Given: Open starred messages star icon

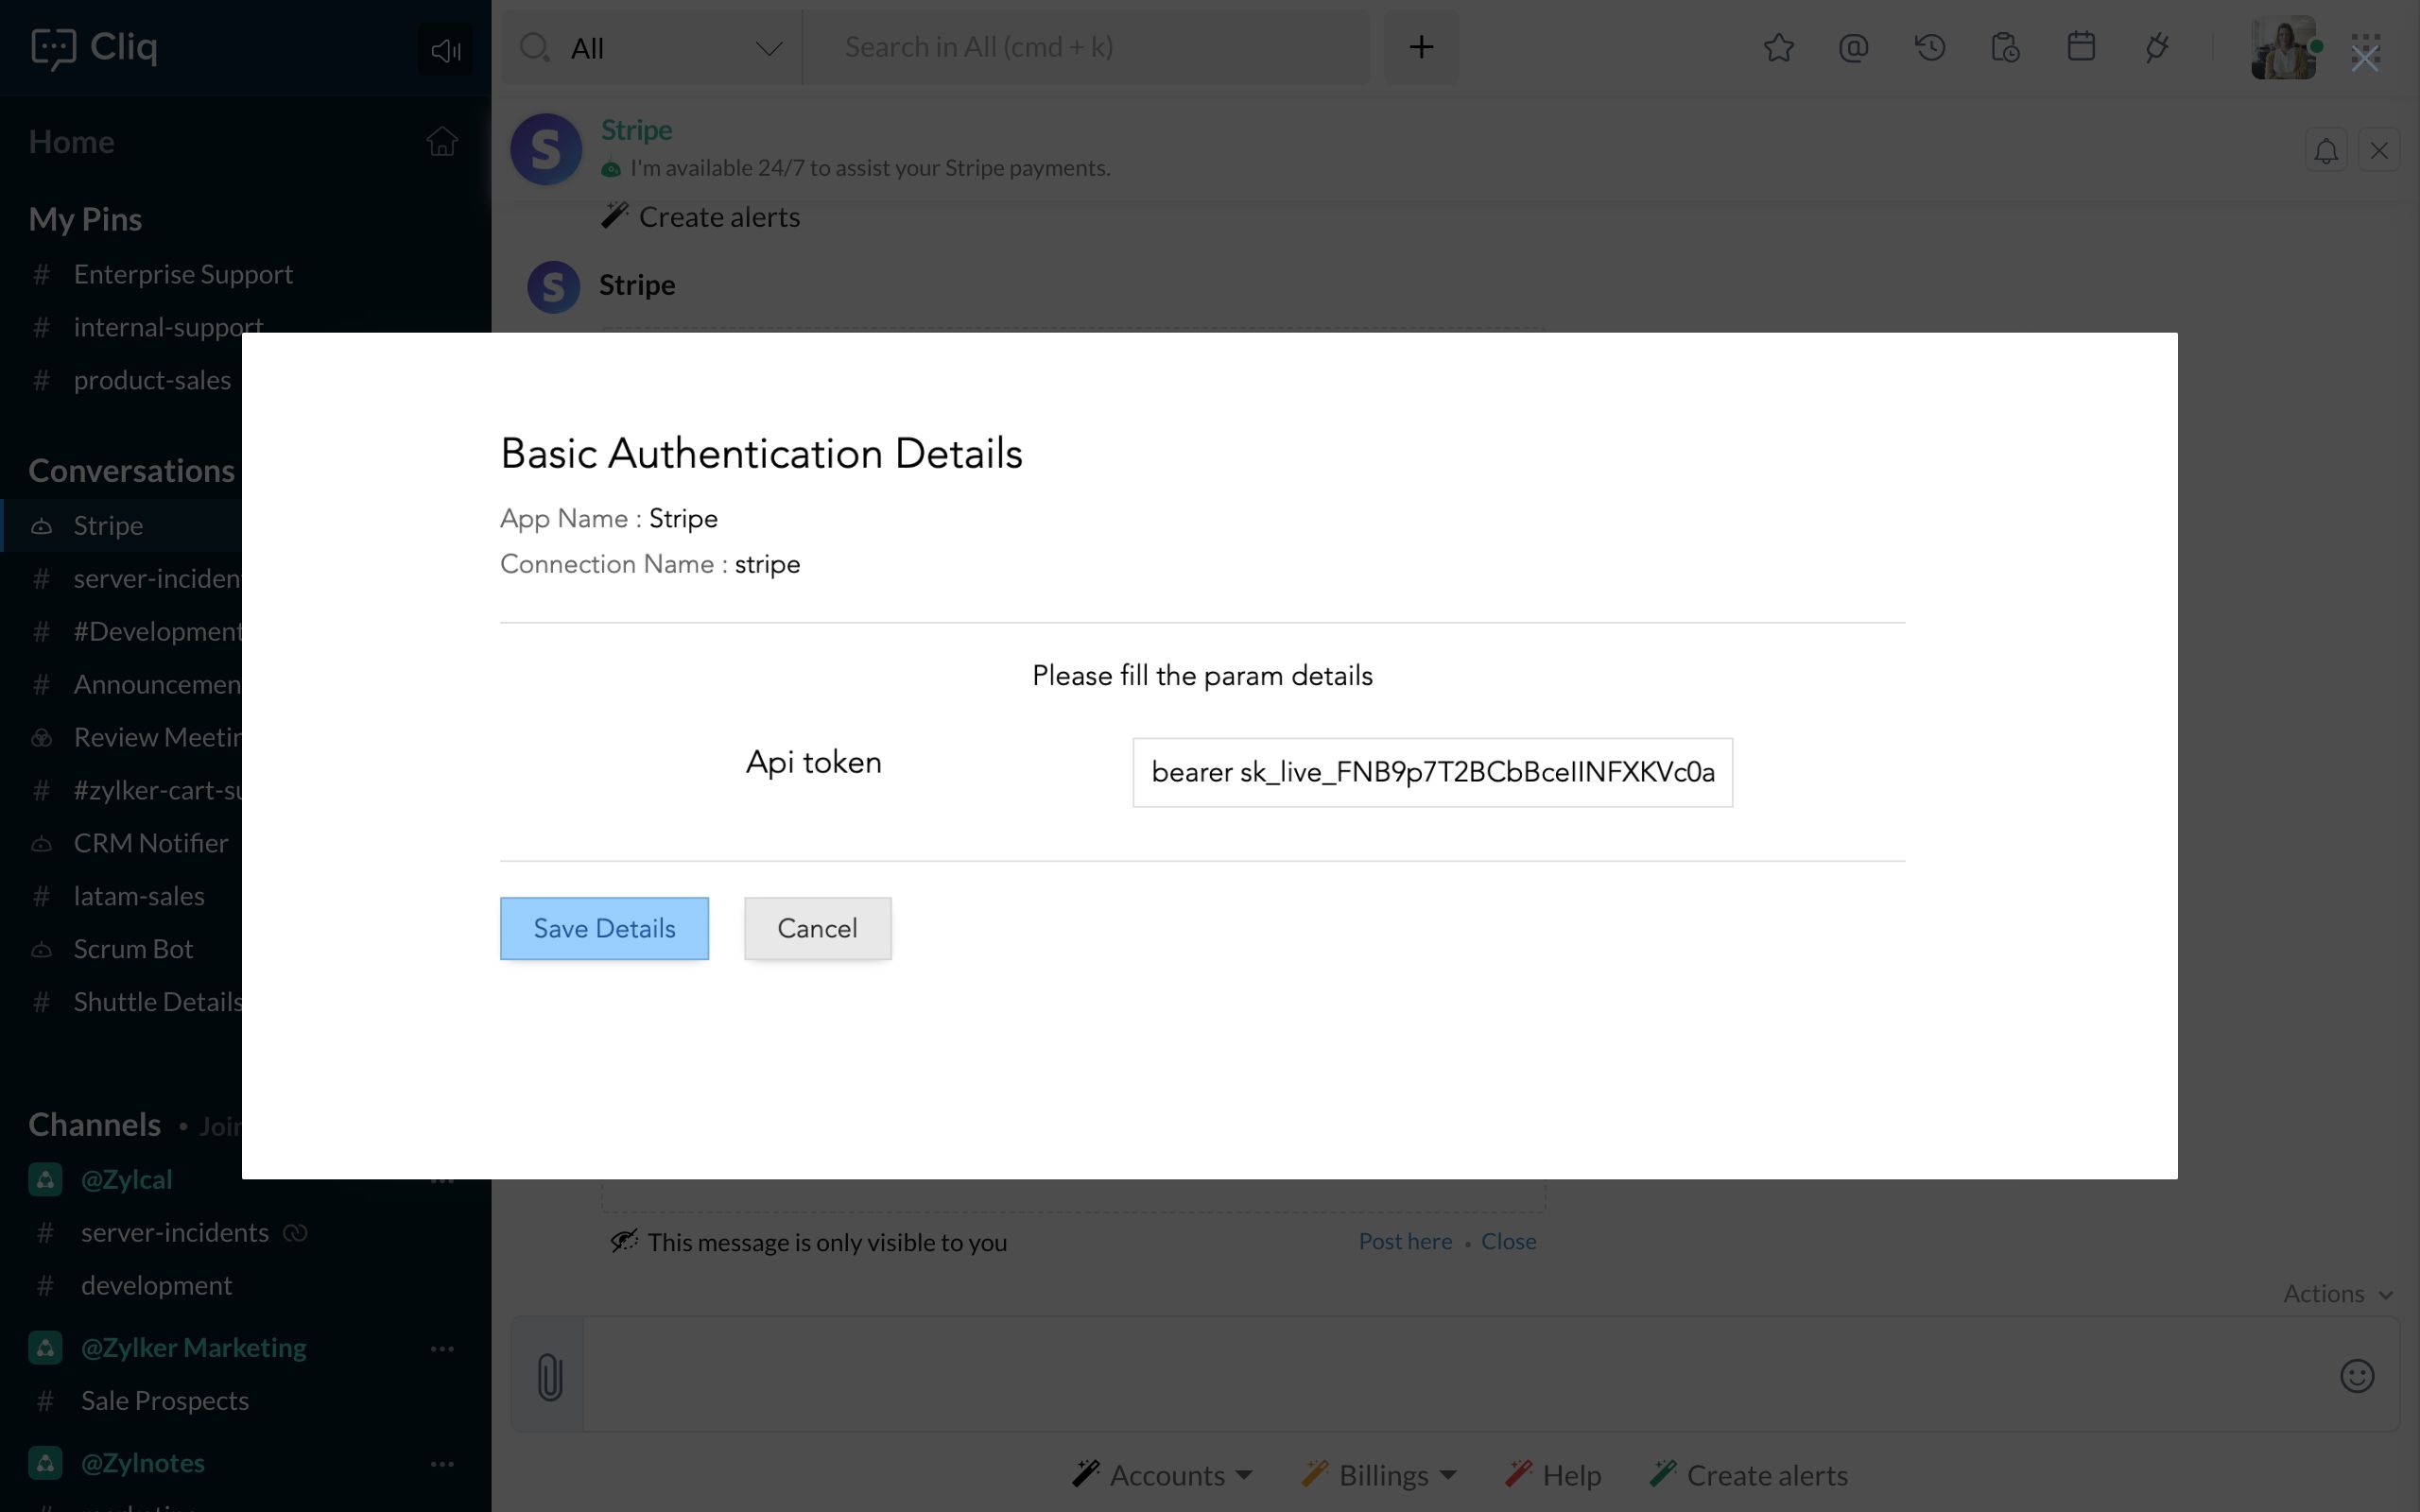Looking at the screenshot, I should (1778, 47).
